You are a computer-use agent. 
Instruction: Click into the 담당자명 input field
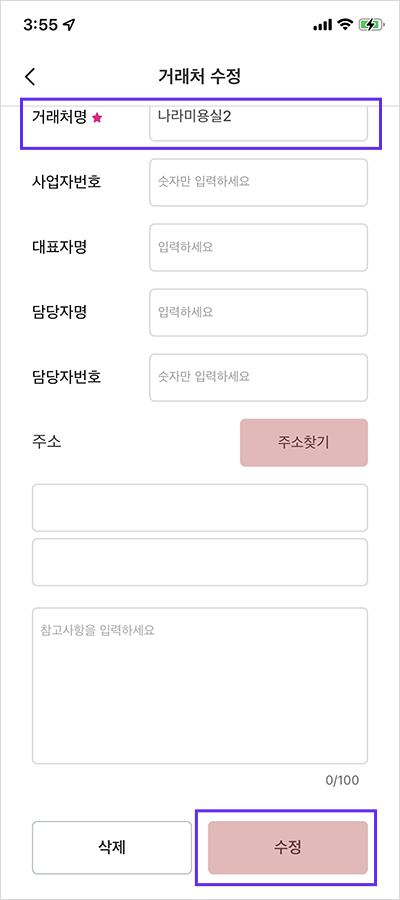258,312
